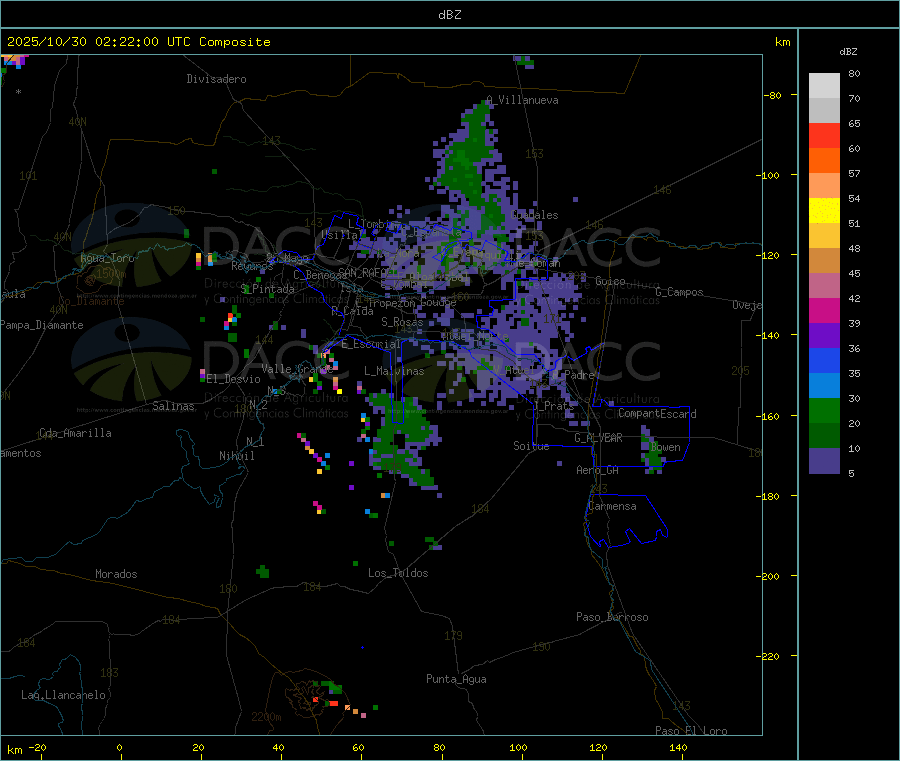Click the Aero_GA place label

598,470
